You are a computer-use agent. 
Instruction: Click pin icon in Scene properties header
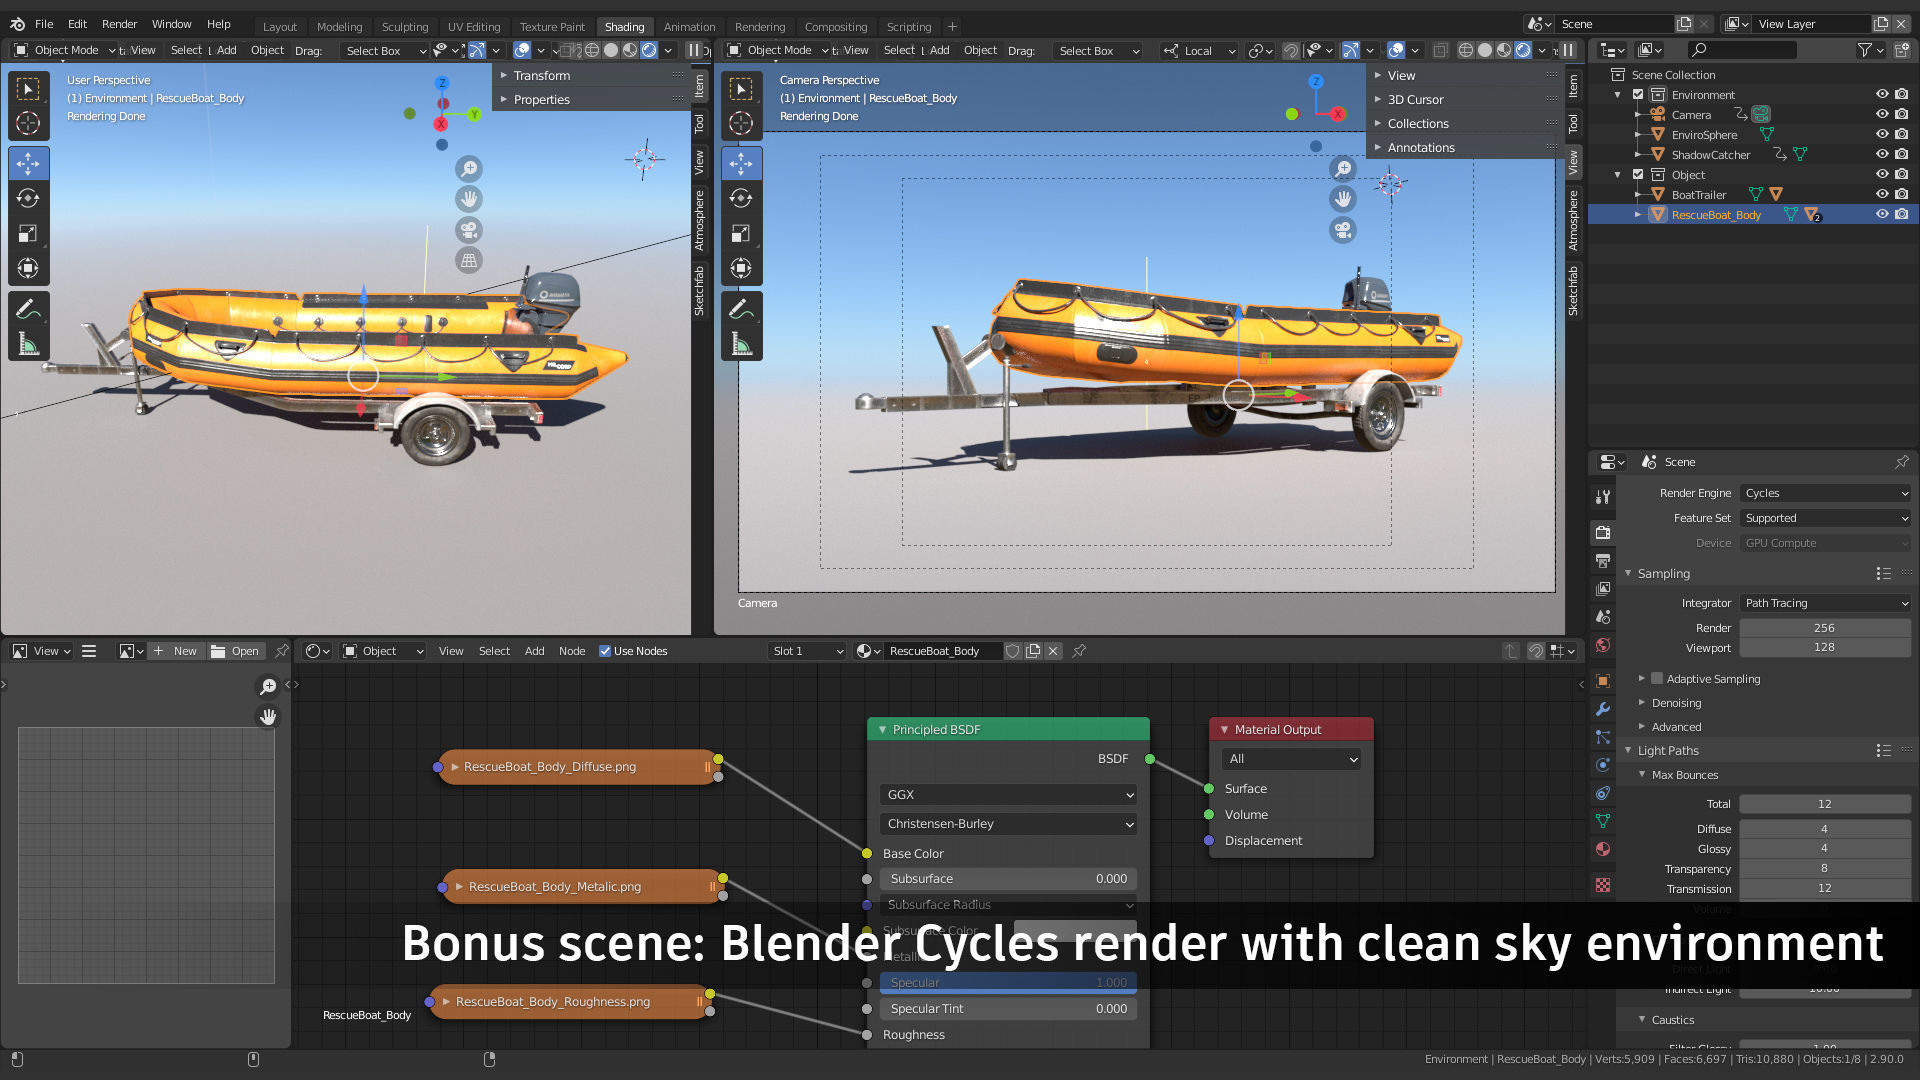[x=1901, y=462]
